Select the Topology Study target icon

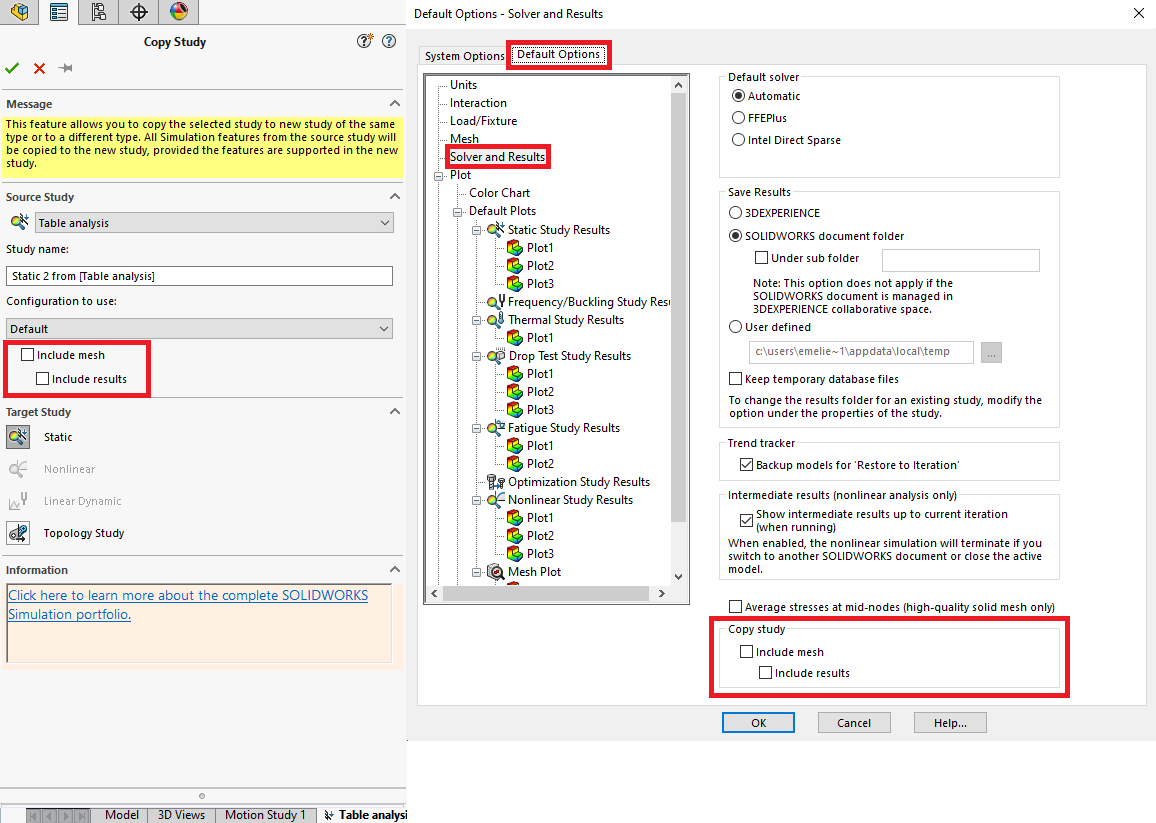(19, 533)
